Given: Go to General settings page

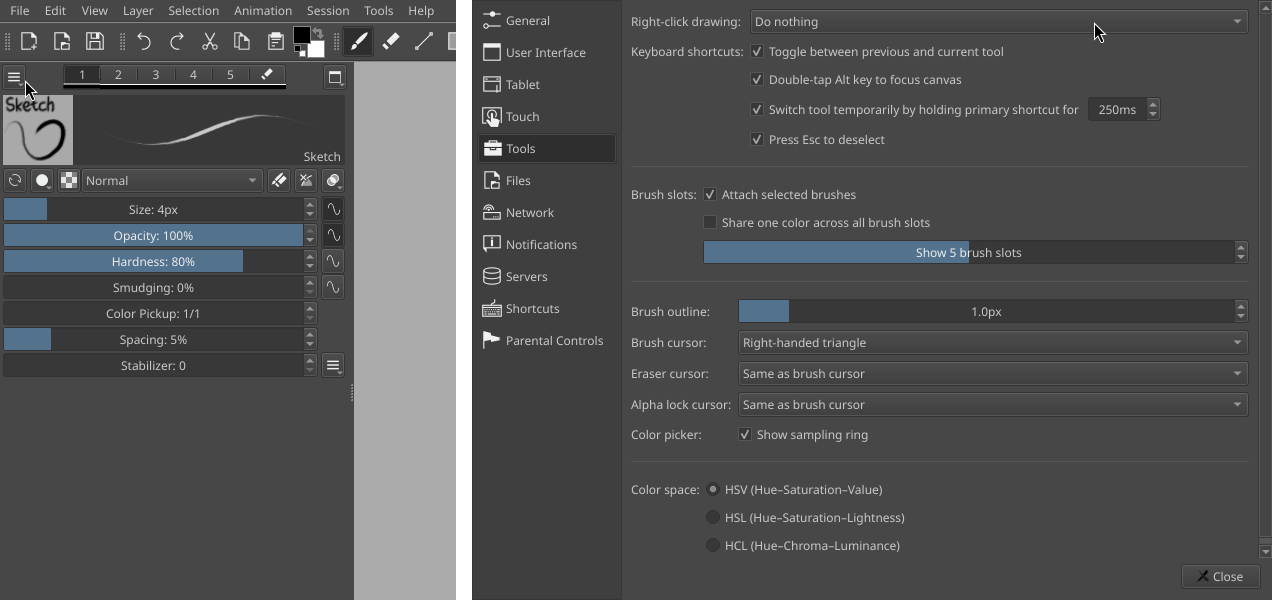Looking at the screenshot, I should coord(547,20).
